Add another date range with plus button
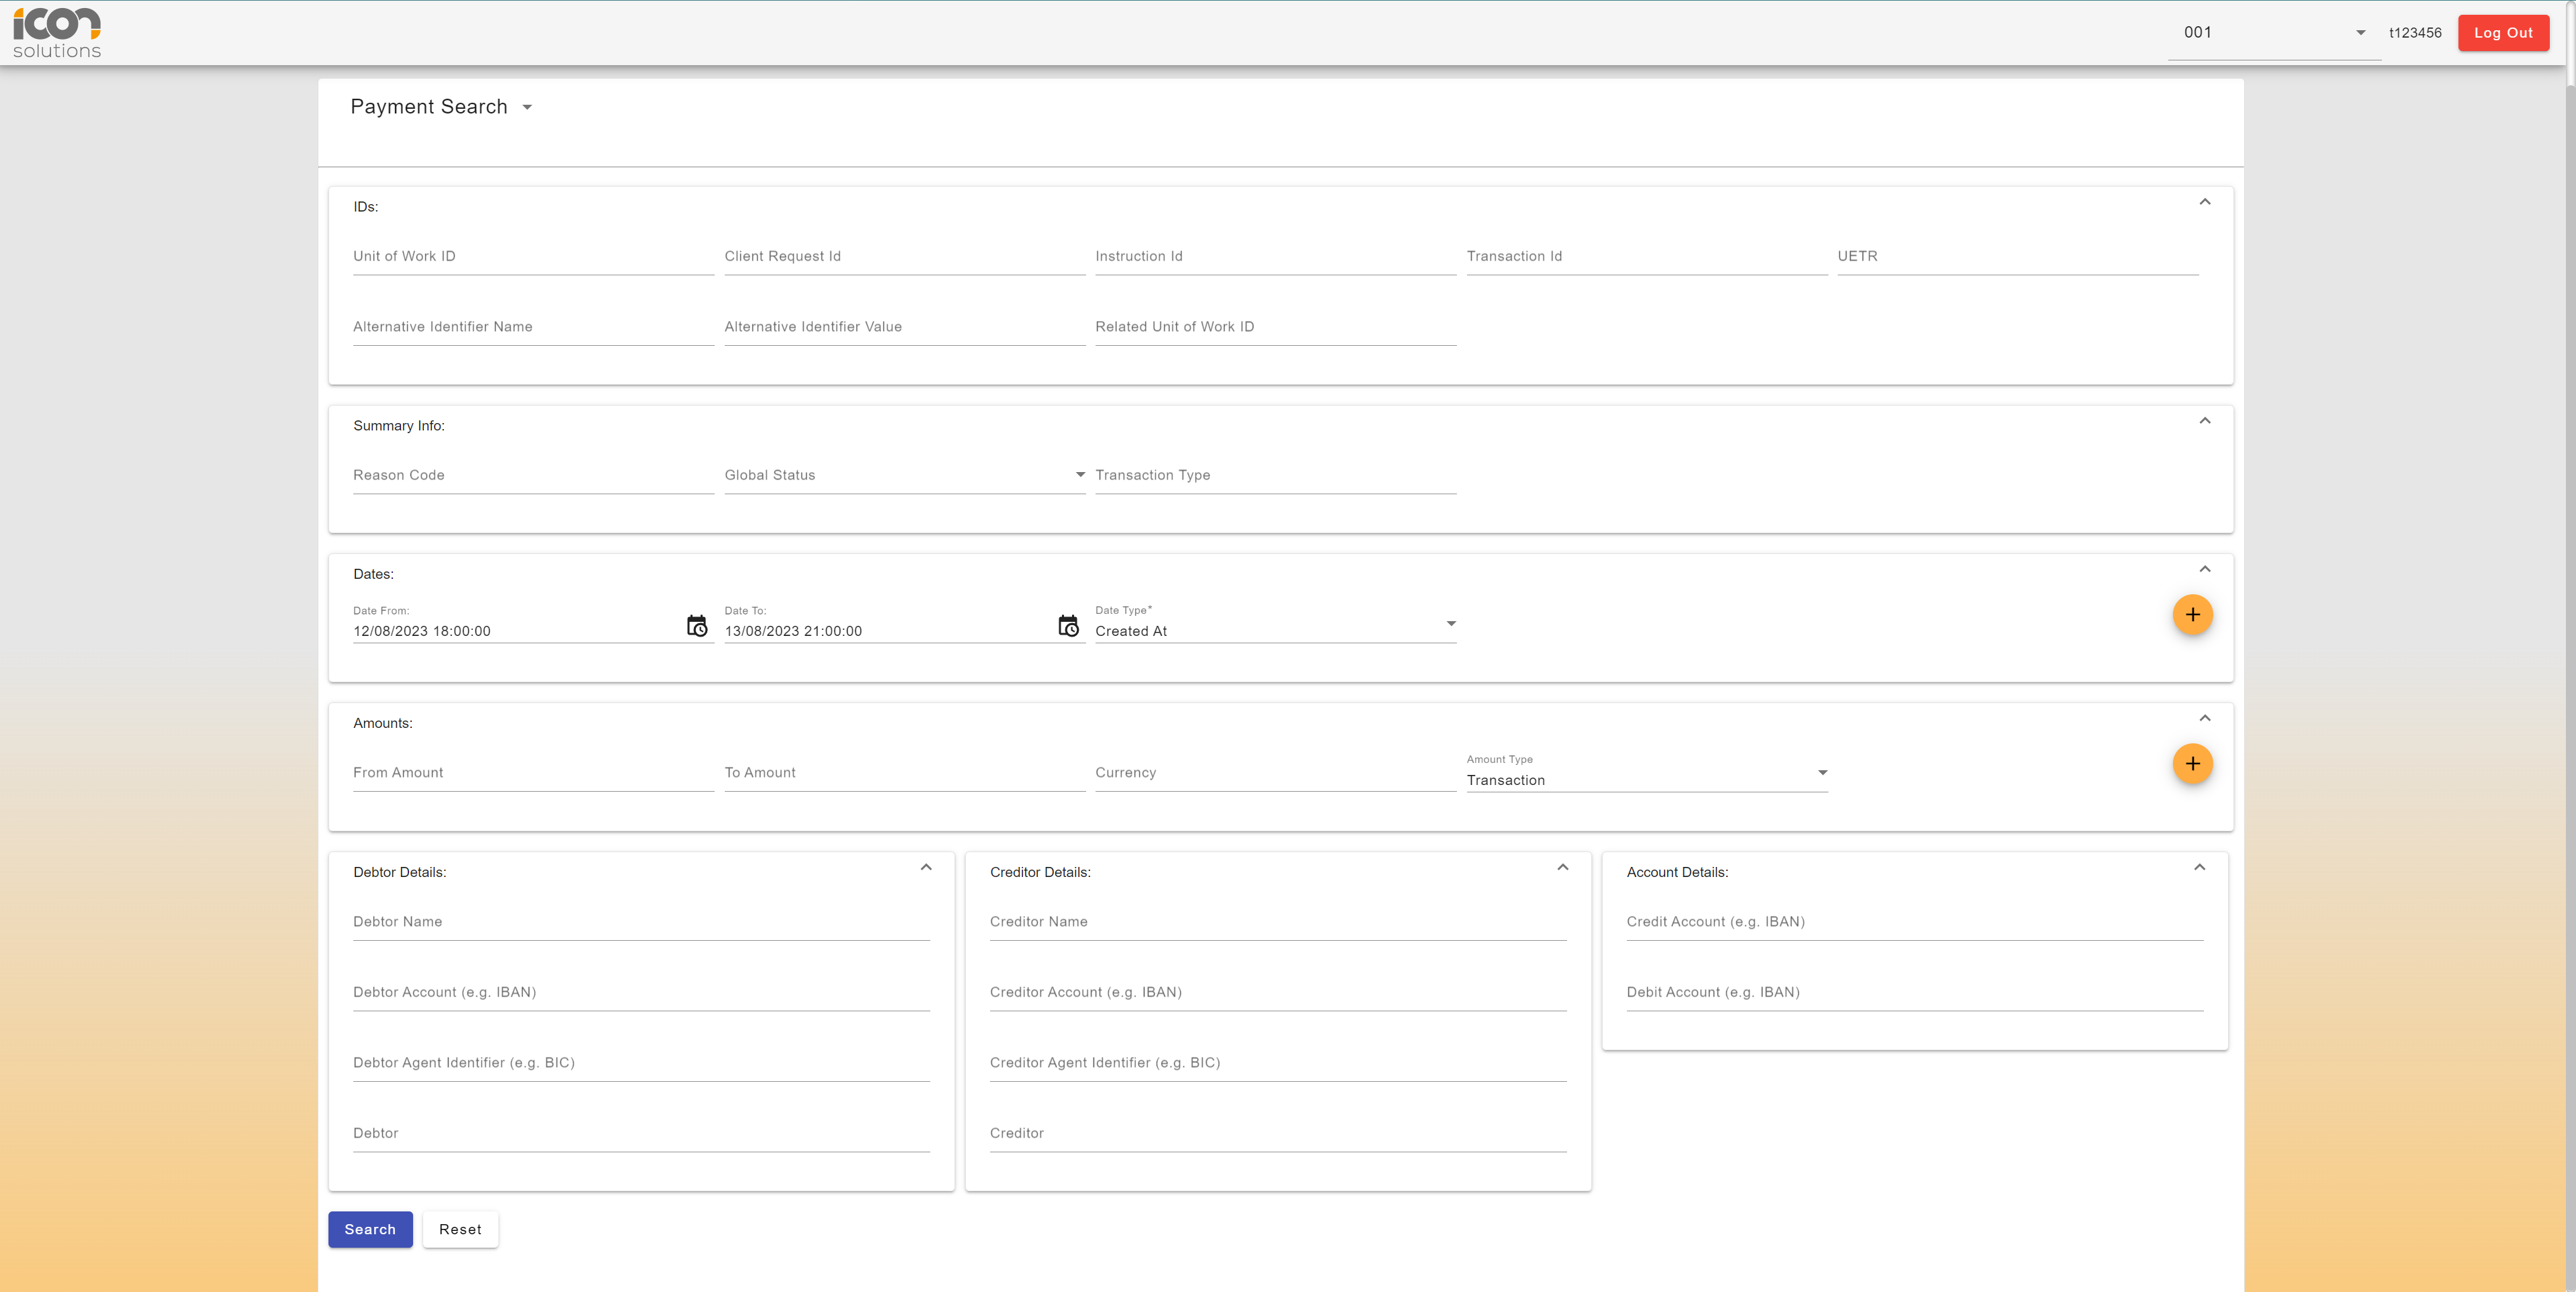2576x1292 pixels. (2192, 614)
